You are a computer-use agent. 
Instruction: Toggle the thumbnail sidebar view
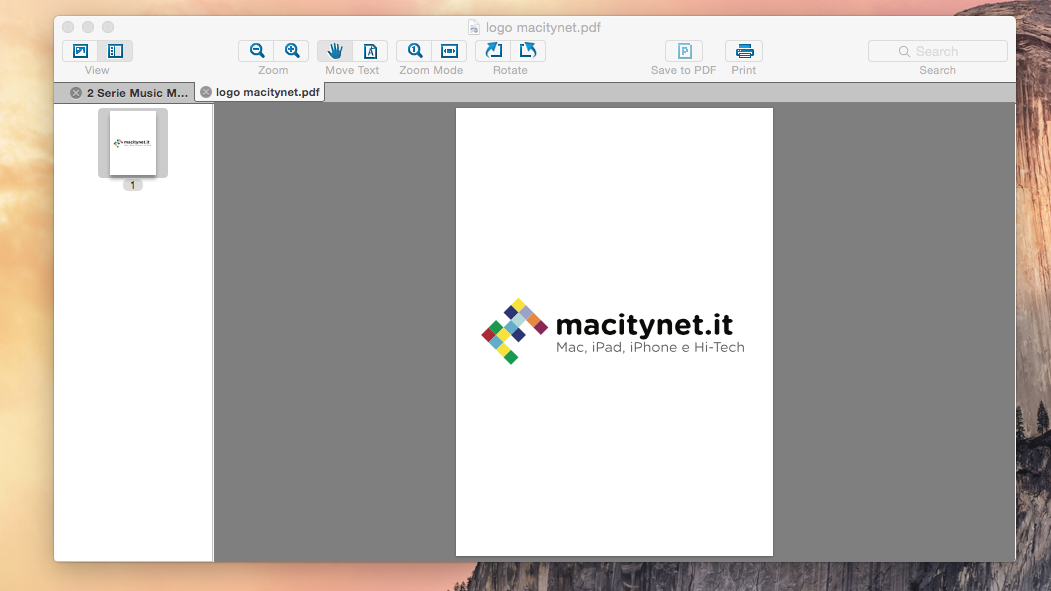click(x=115, y=51)
